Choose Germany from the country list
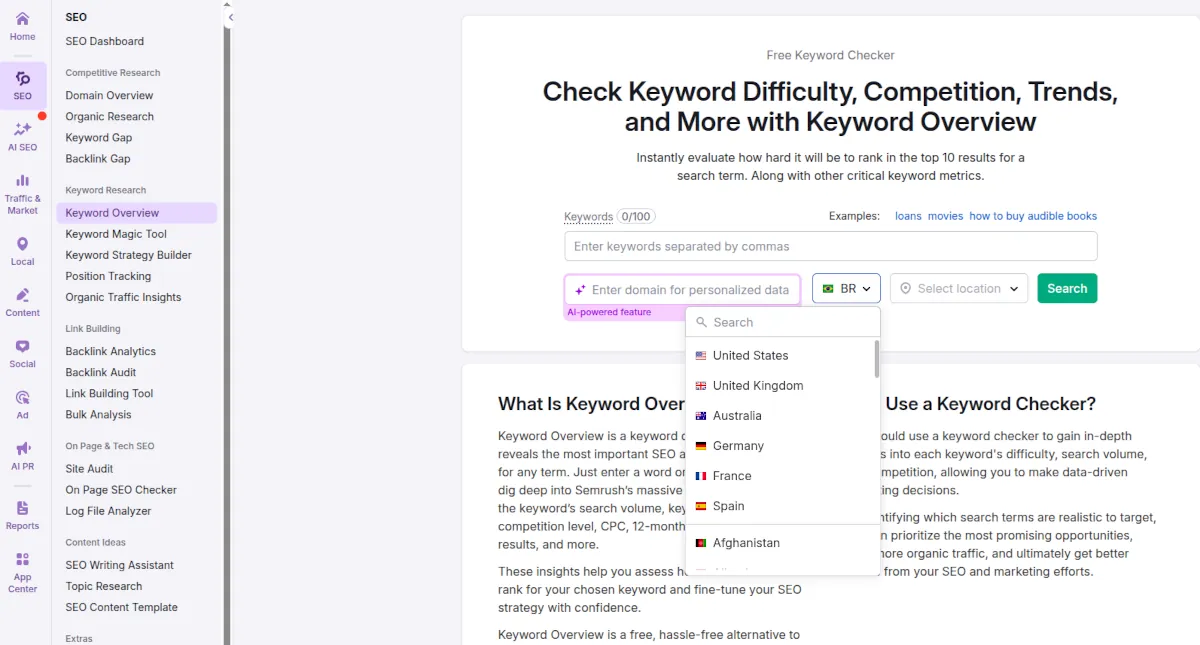 click(738, 446)
